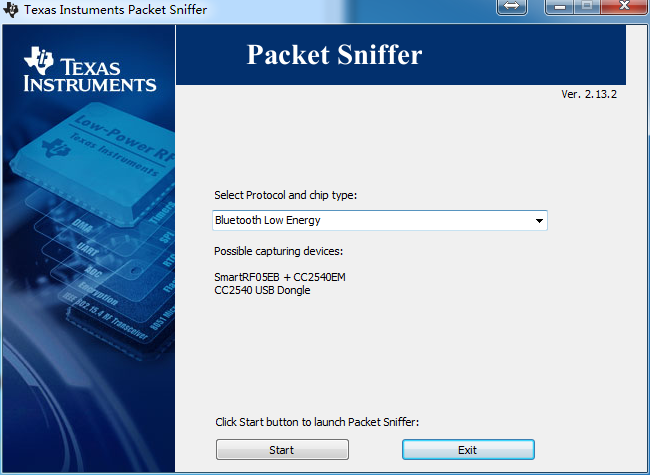The image size is (650, 475).
Task: Click the Texas Instruments title bar icon
Action: pyautogui.click(x=11, y=10)
